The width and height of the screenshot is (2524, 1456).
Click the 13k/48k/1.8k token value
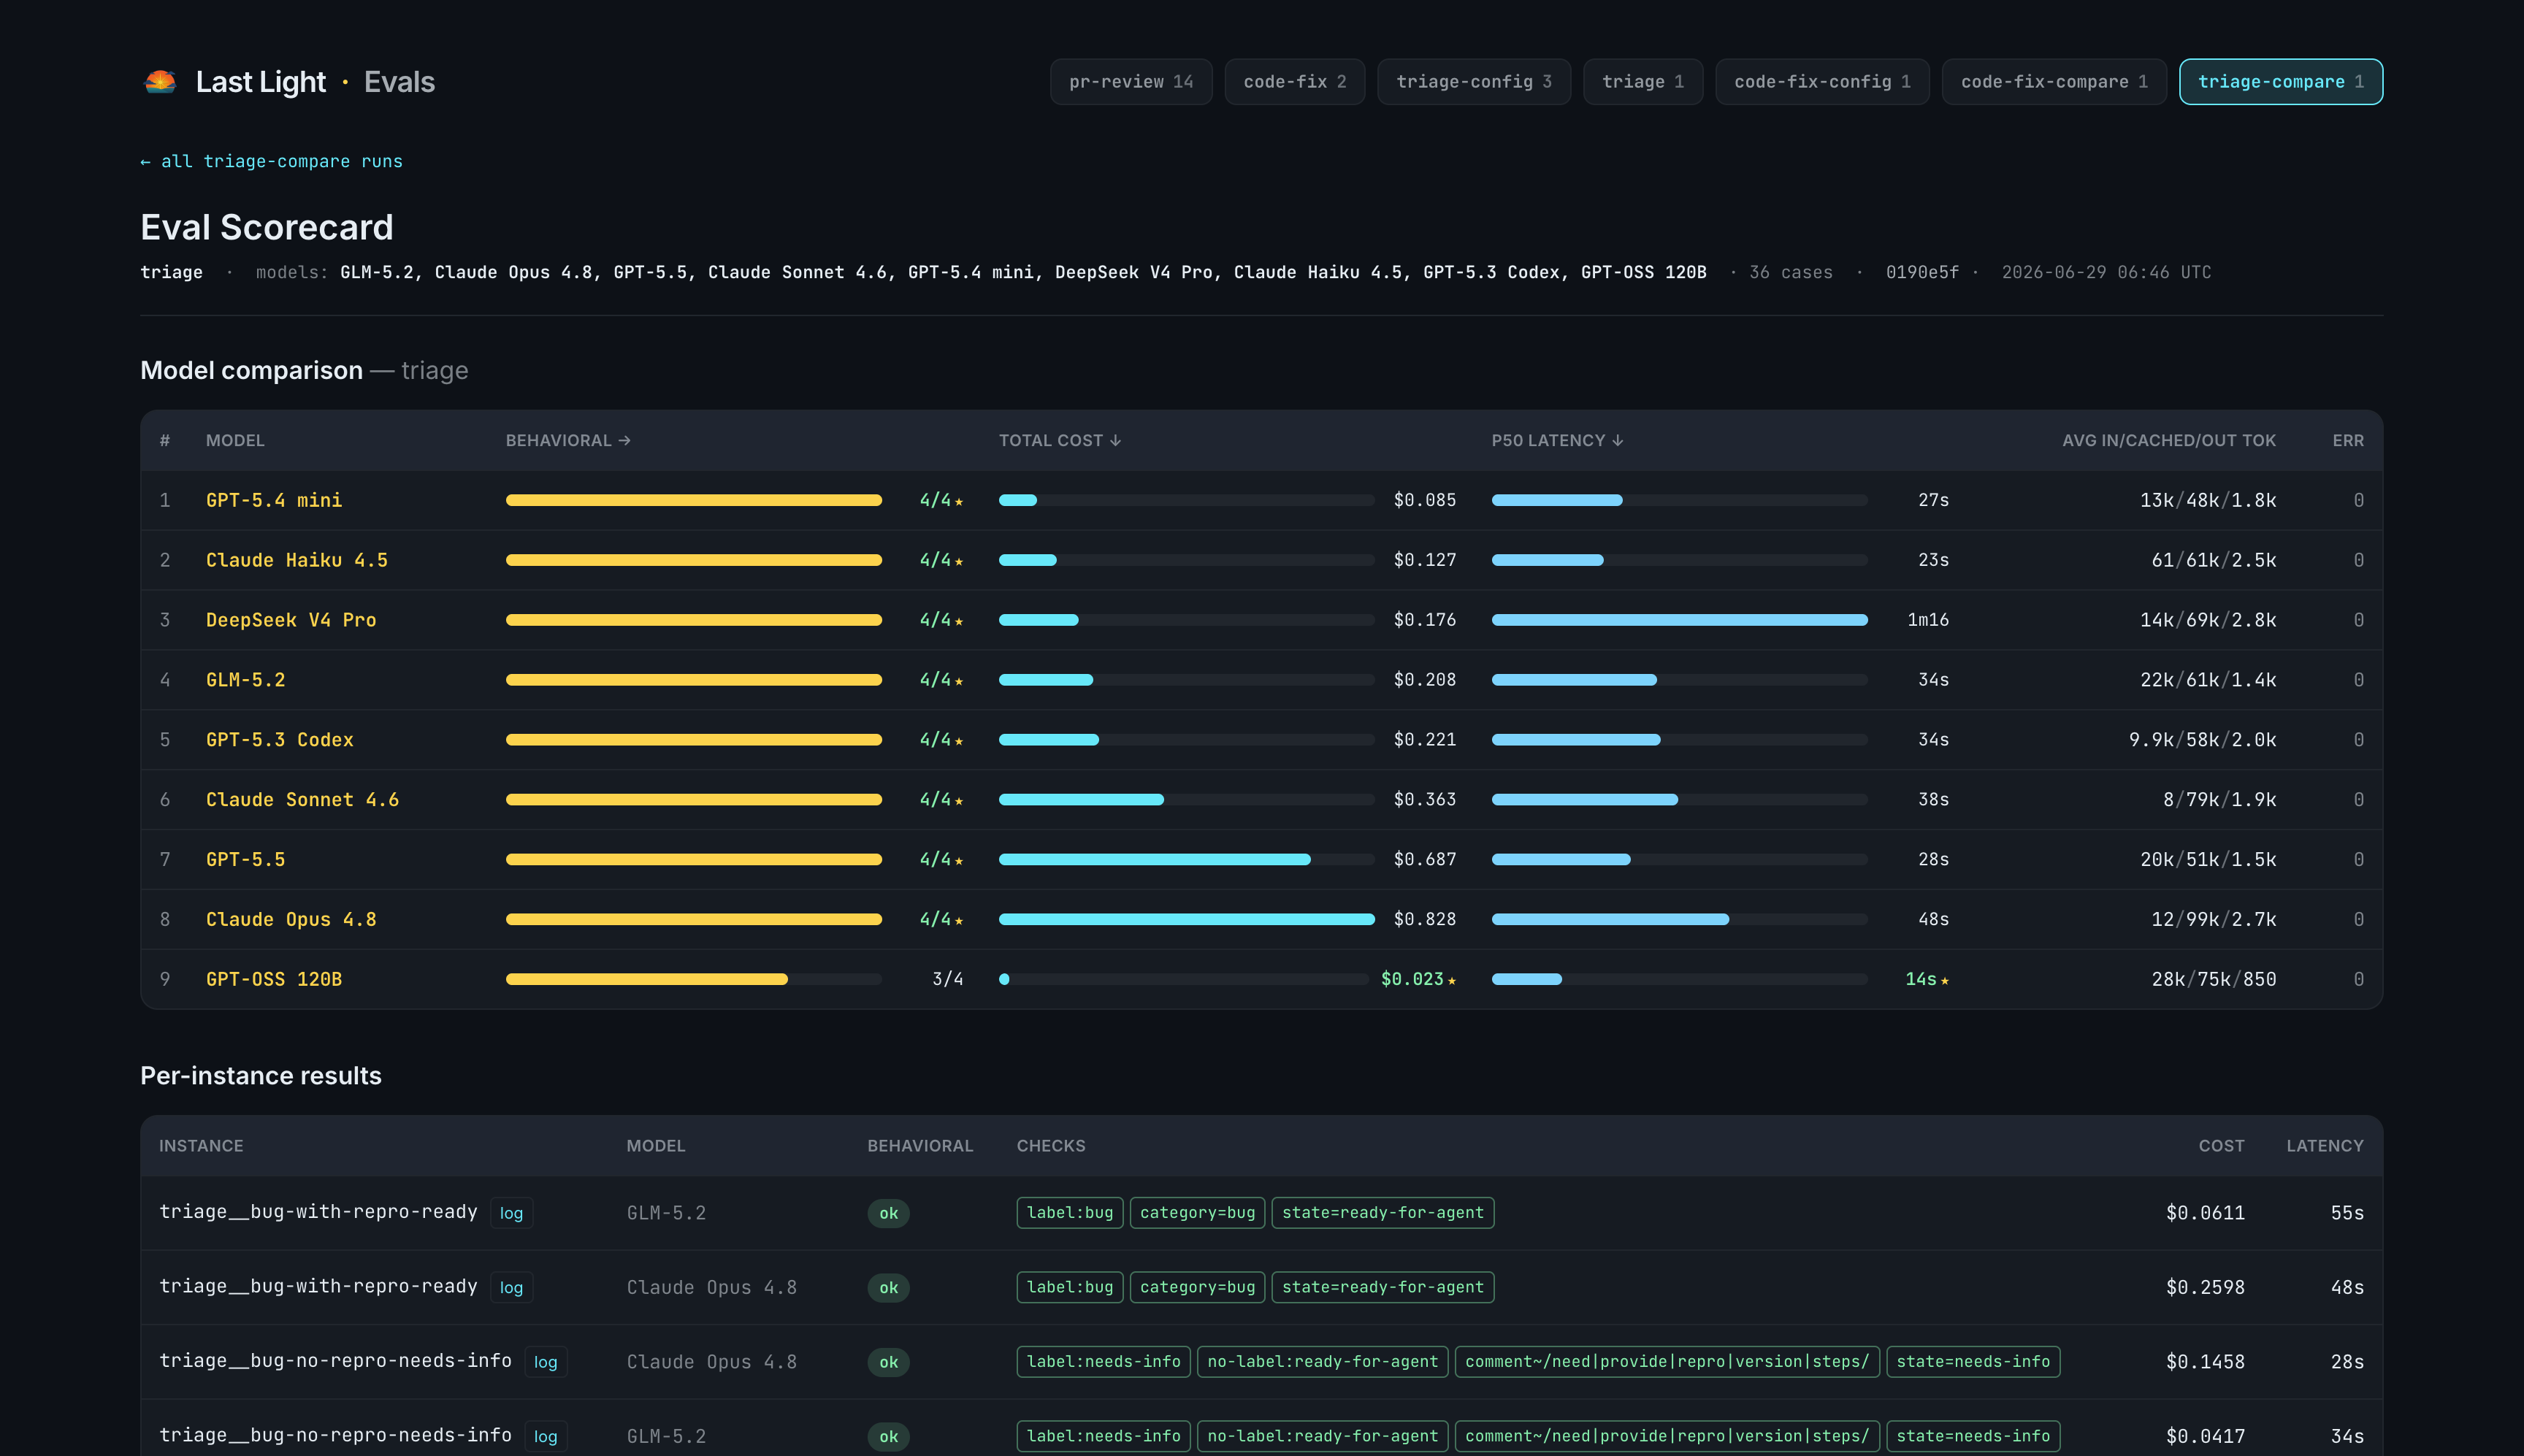click(2207, 500)
